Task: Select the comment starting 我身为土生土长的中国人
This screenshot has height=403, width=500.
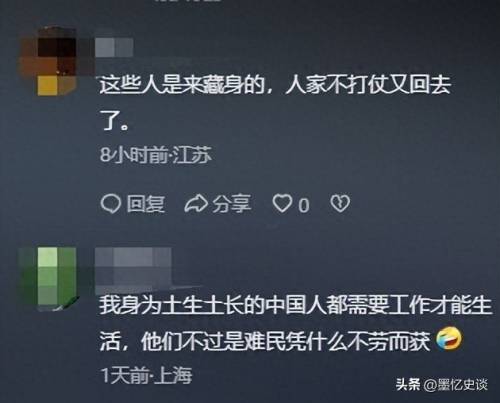Action: click(x=296, y=323)
